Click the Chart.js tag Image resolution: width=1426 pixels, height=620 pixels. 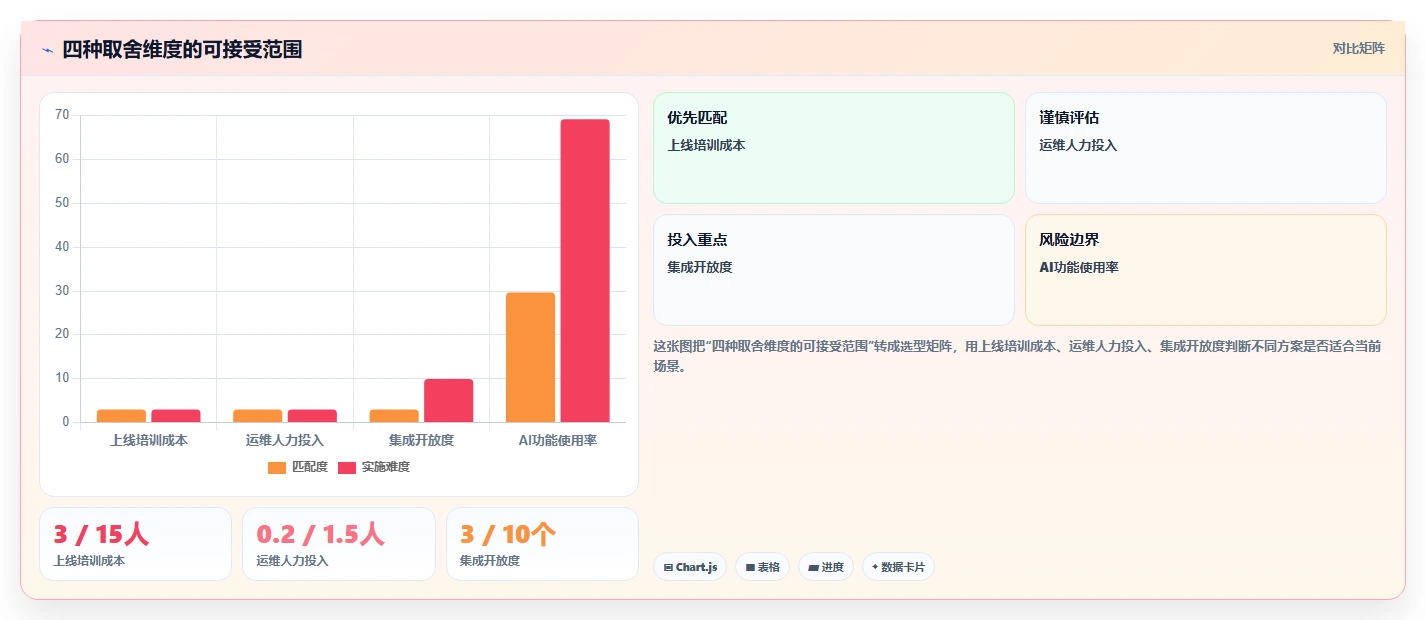pyautogui.click(x=690, y=567)
